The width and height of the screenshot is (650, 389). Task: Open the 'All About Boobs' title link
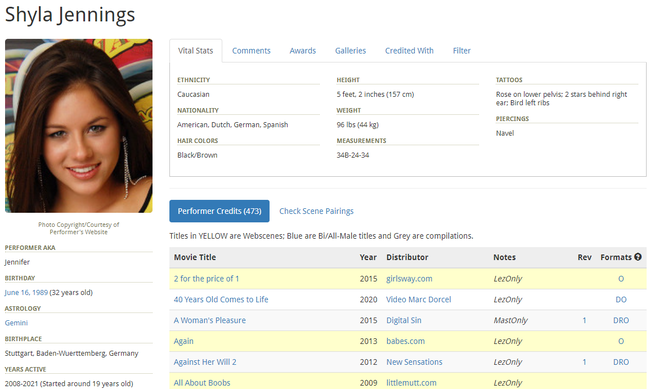[x=202, y=383]
